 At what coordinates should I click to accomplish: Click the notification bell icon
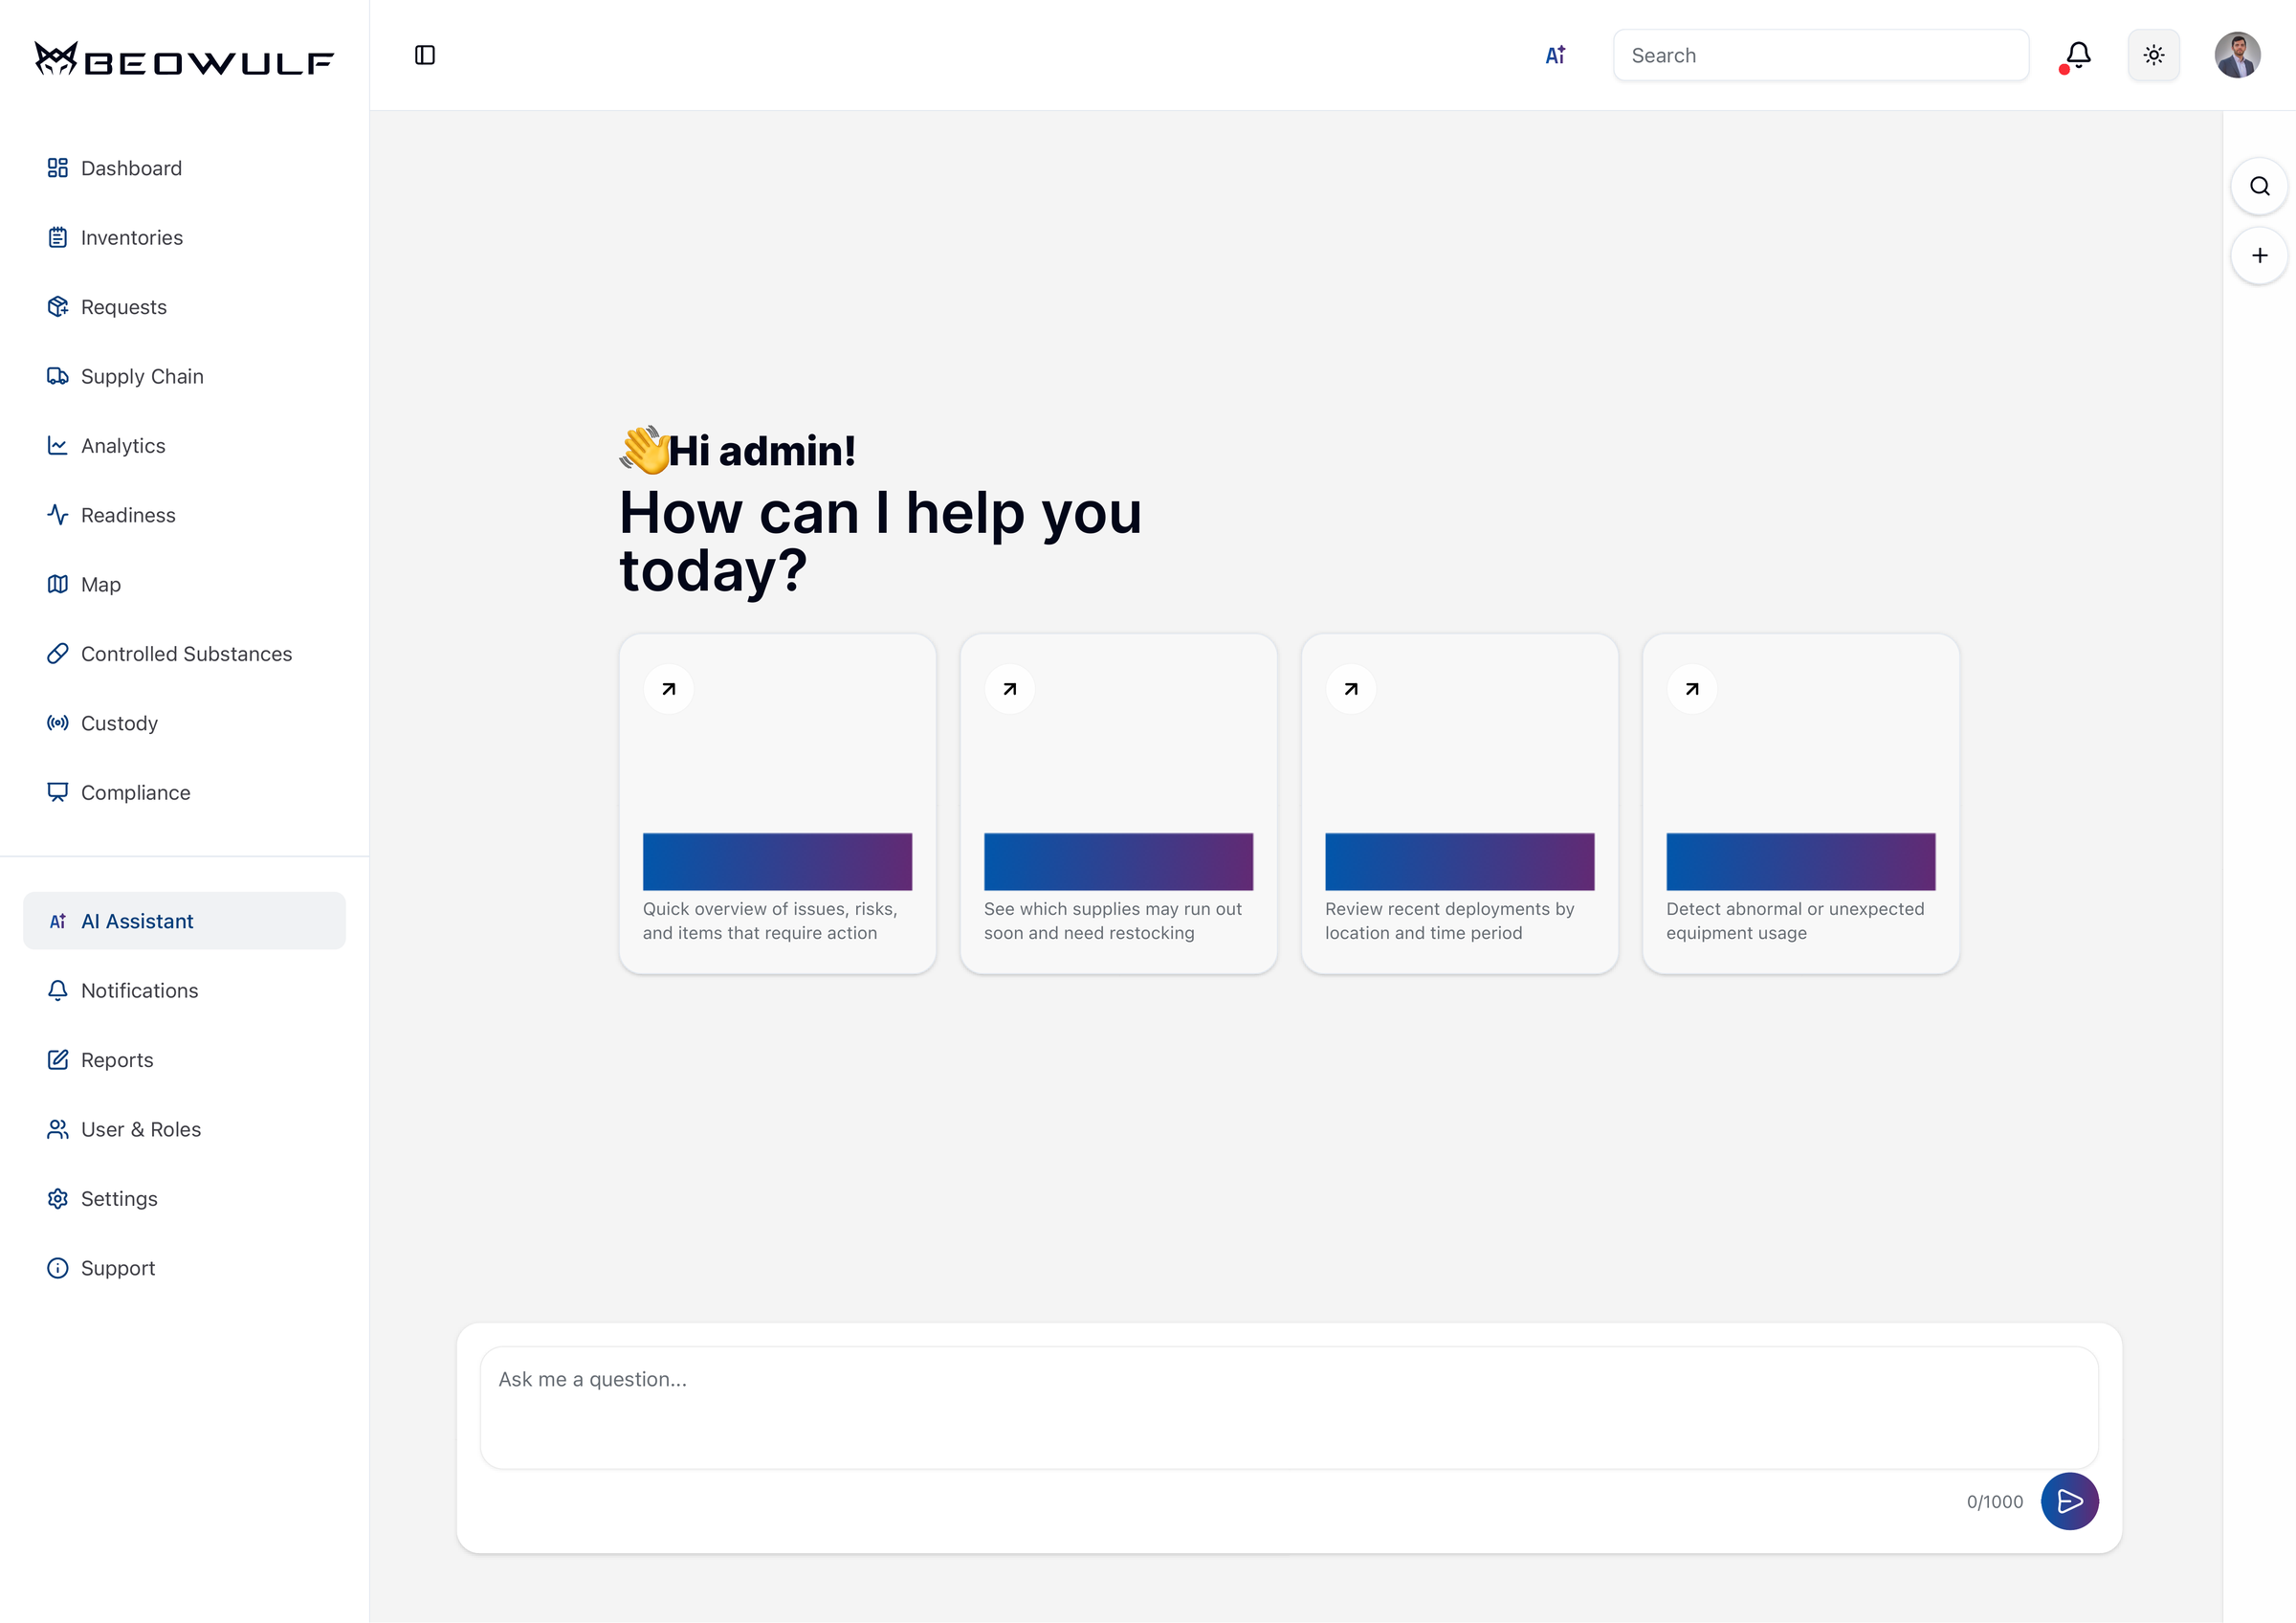[x=2077, y=55]
